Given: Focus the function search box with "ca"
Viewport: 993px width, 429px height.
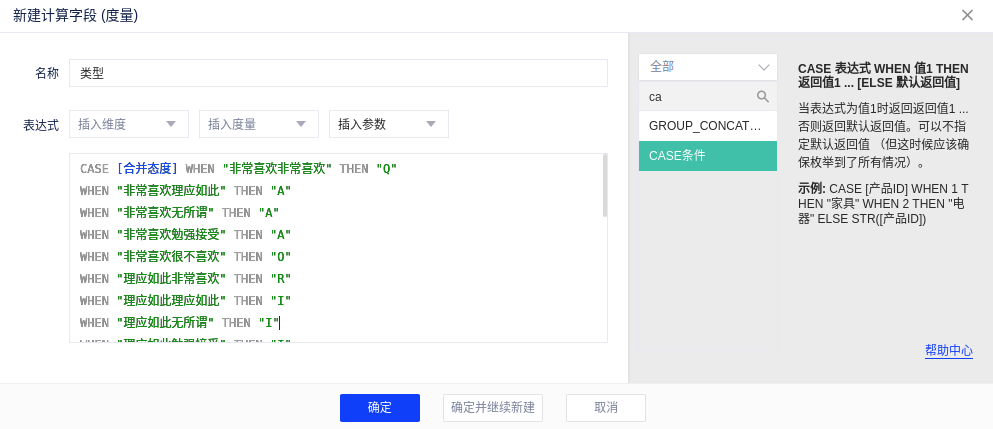Looking at the screenshot, I should 698,97.
